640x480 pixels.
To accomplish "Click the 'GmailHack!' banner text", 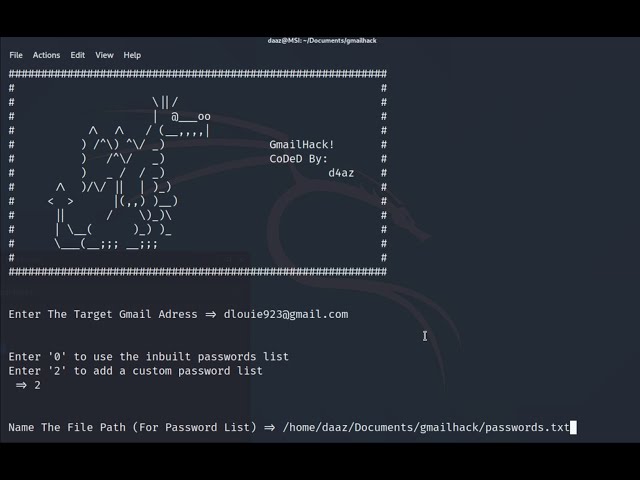I will click(x=302, y=144).
